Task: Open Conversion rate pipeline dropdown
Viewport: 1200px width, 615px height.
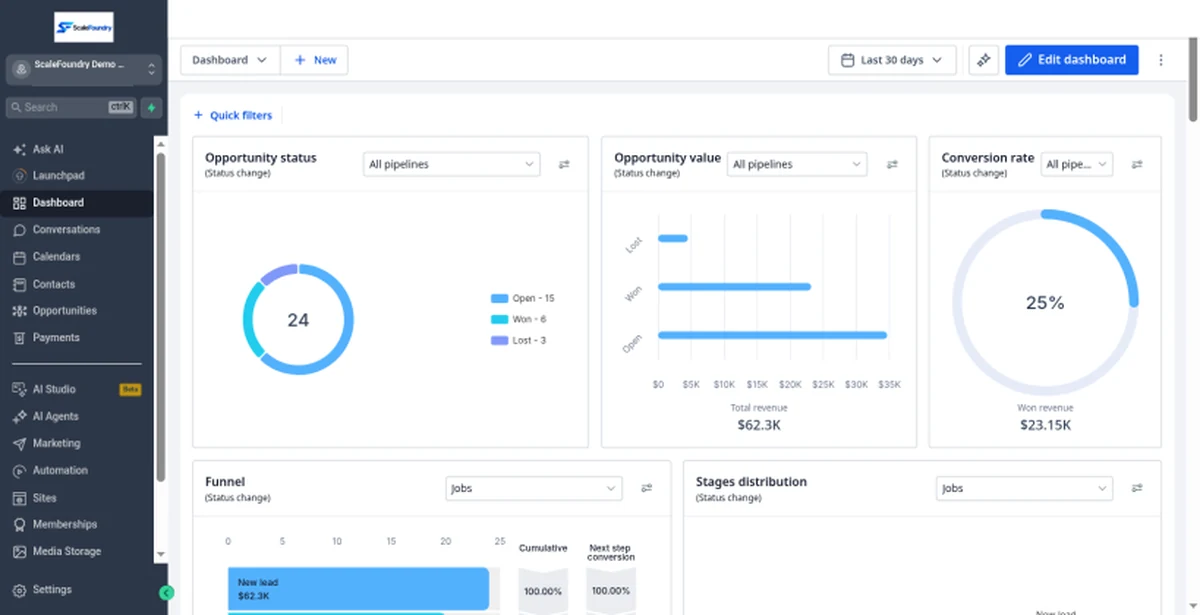Action: (x=1077, y=164)
